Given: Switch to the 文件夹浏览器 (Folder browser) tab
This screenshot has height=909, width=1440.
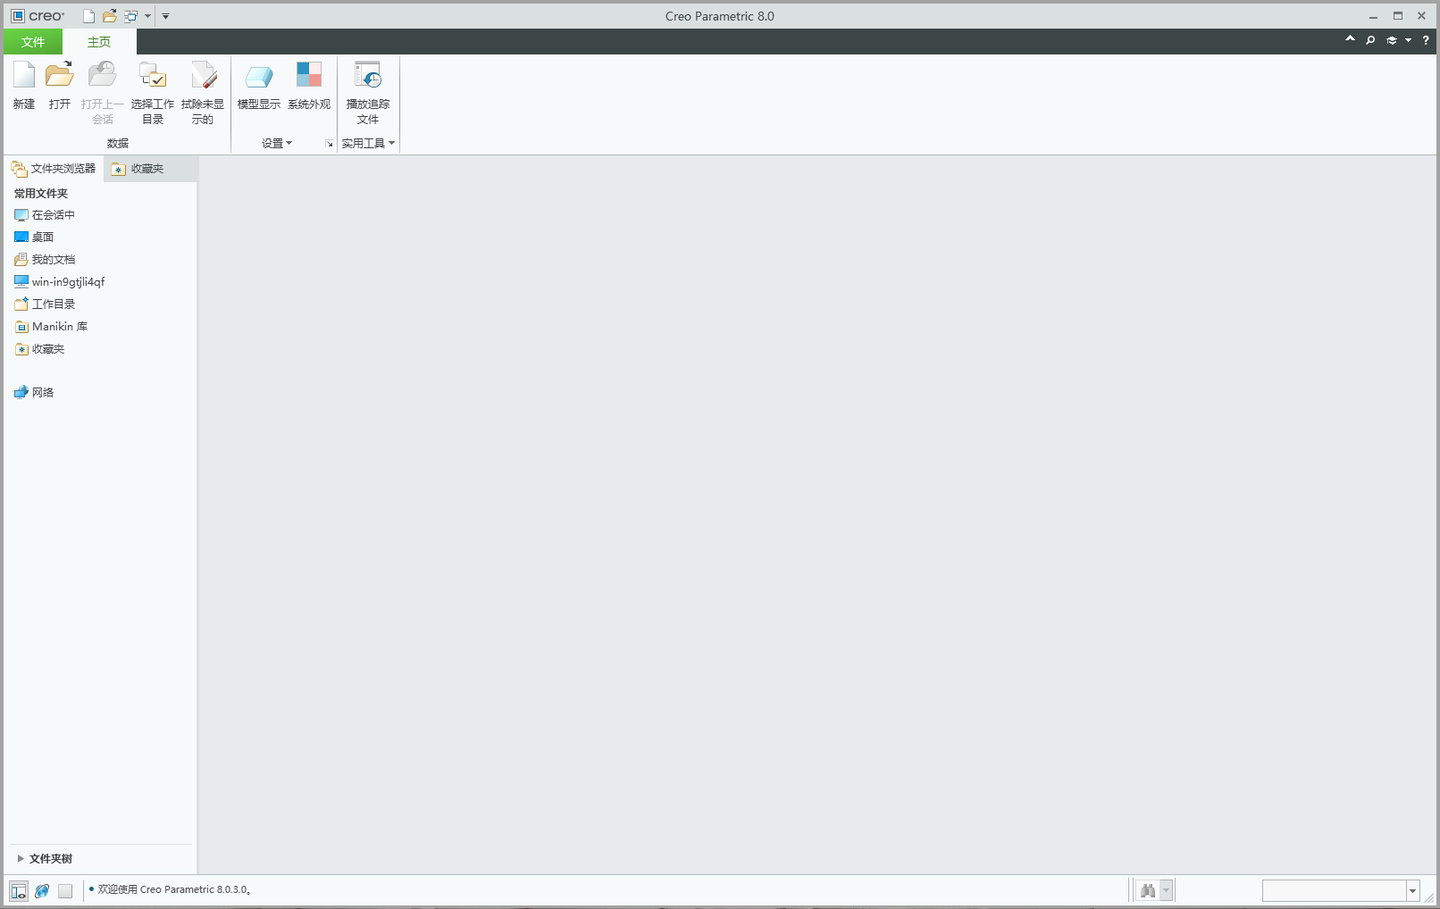Looking at the screenshot, I should (54, 168).
